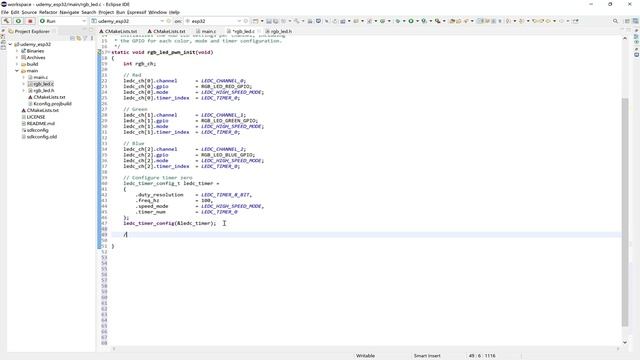Click the Debug bug toolbar icon
This screenshot has width=640, height=360.
(398, 21)
